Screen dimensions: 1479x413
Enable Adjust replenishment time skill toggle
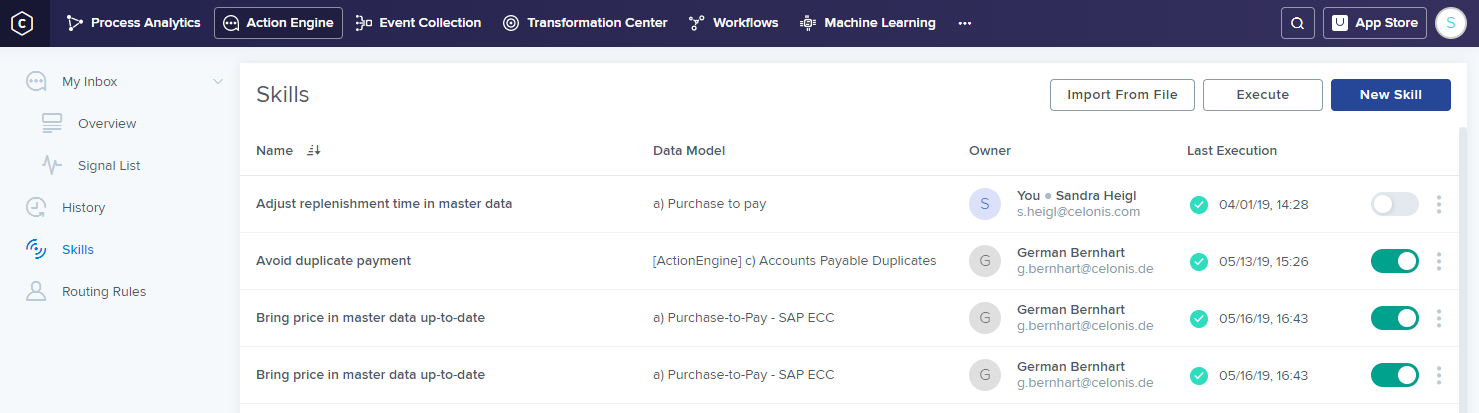1395,204
